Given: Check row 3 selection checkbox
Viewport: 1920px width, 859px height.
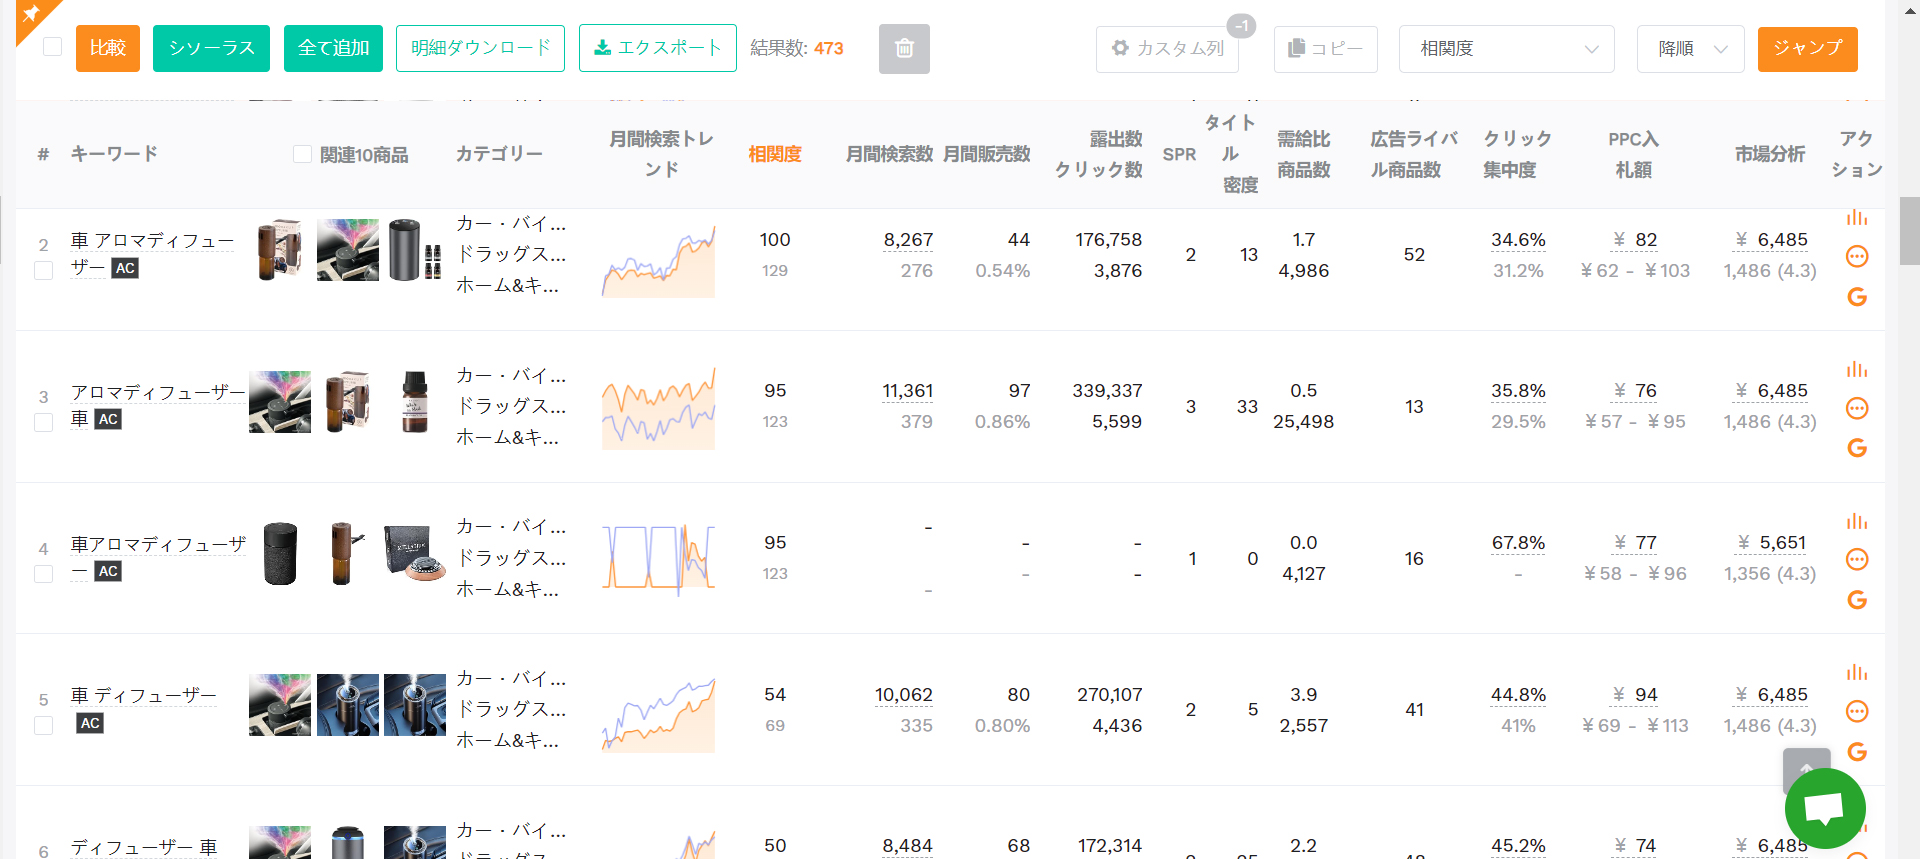Looking at the screenshot, I should pyautogui.click(x=44, y=422).
